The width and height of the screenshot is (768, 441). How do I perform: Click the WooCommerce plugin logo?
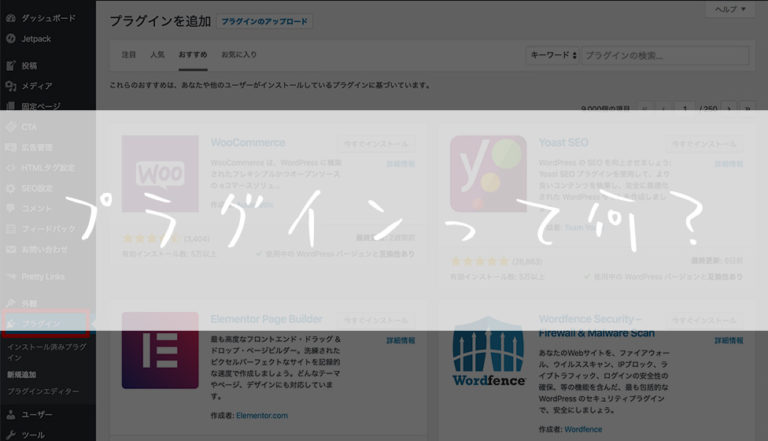point(160,174)
